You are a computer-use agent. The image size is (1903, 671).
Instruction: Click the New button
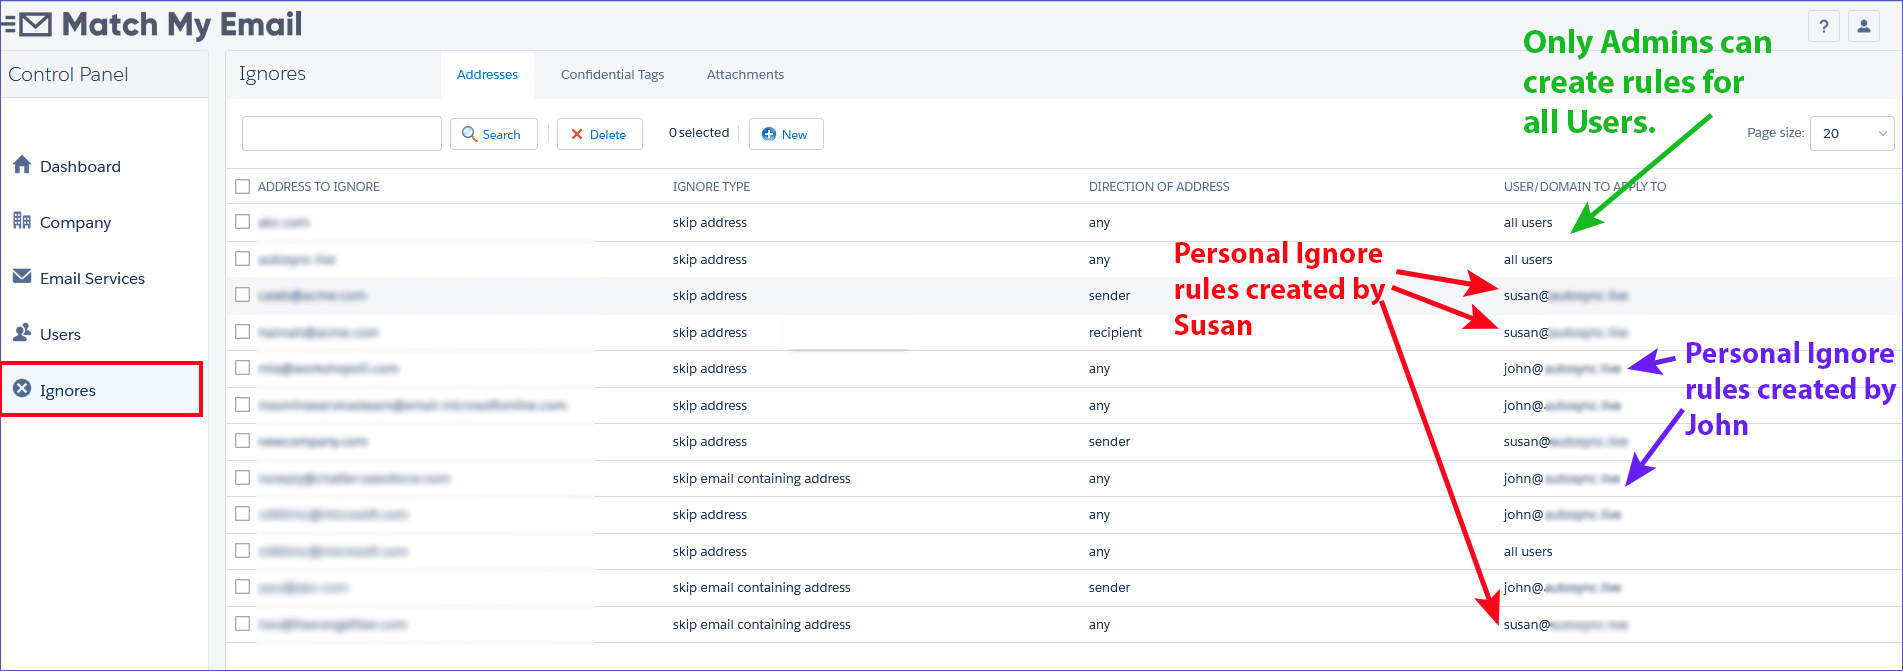[786, 134]
